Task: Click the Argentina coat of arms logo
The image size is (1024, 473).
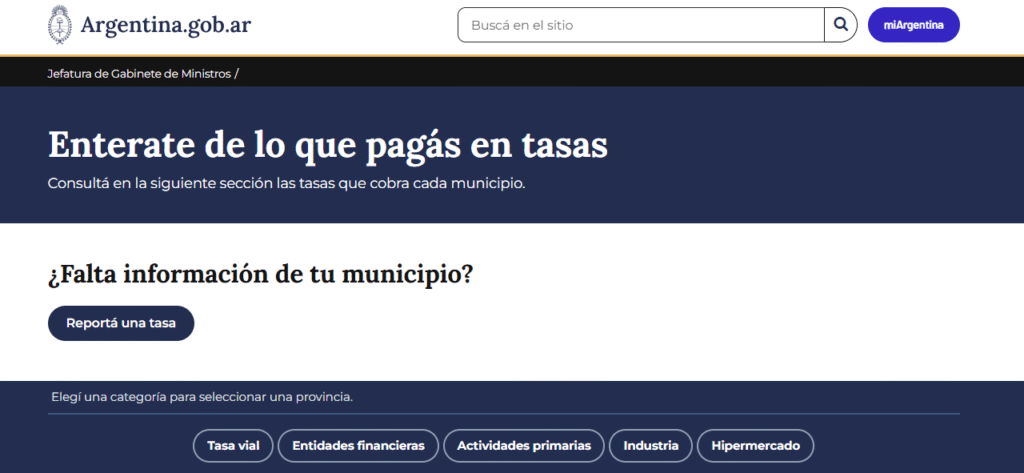Action: [x=60, y=25]
